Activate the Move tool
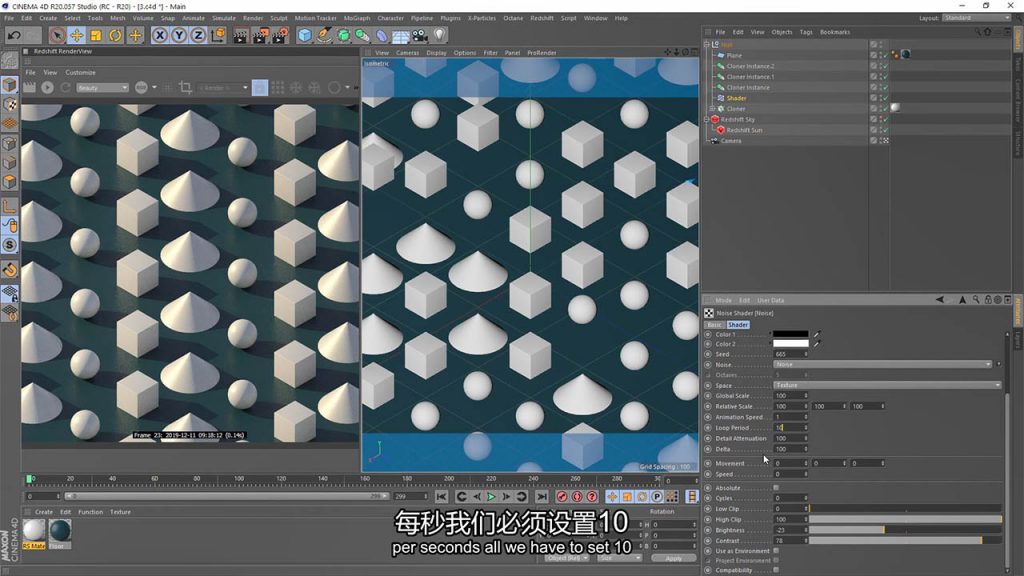This screenshot has width=1024, height=576. 76,35
